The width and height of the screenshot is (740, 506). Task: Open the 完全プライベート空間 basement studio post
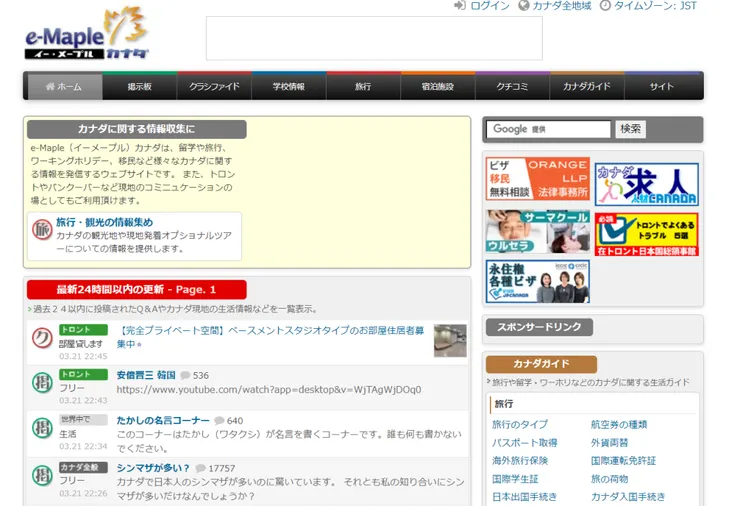tap(270, 337)
